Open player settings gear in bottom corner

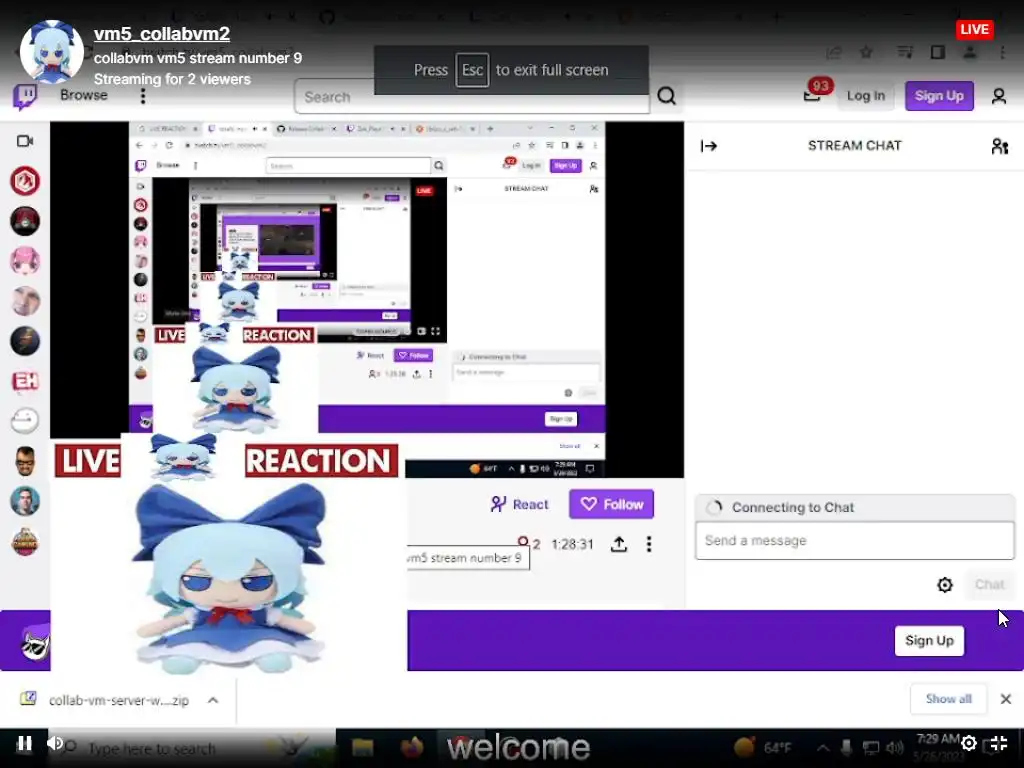click(x=969, y=743)
